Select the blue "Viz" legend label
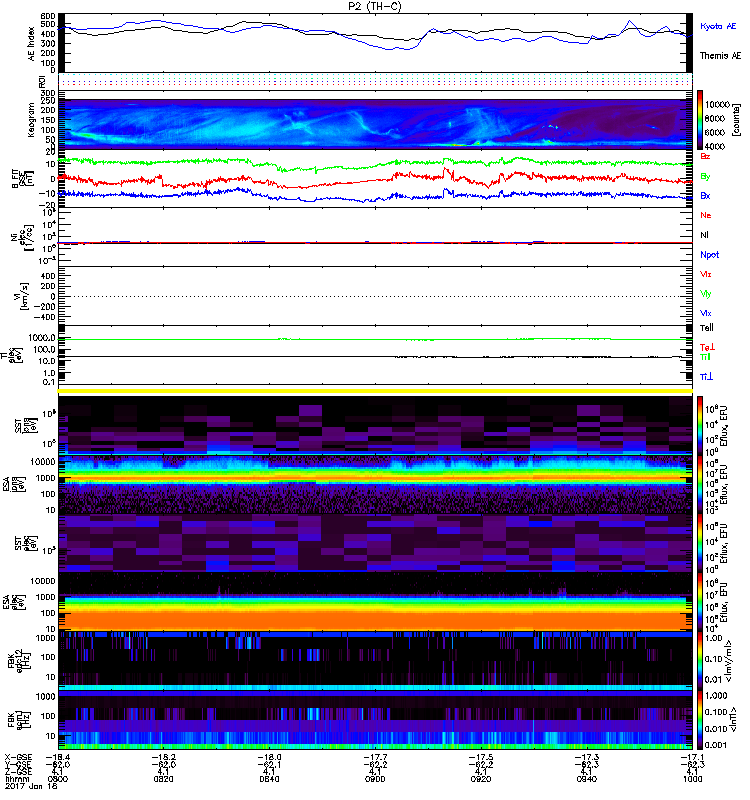750x800 pixels. [706, 314]
